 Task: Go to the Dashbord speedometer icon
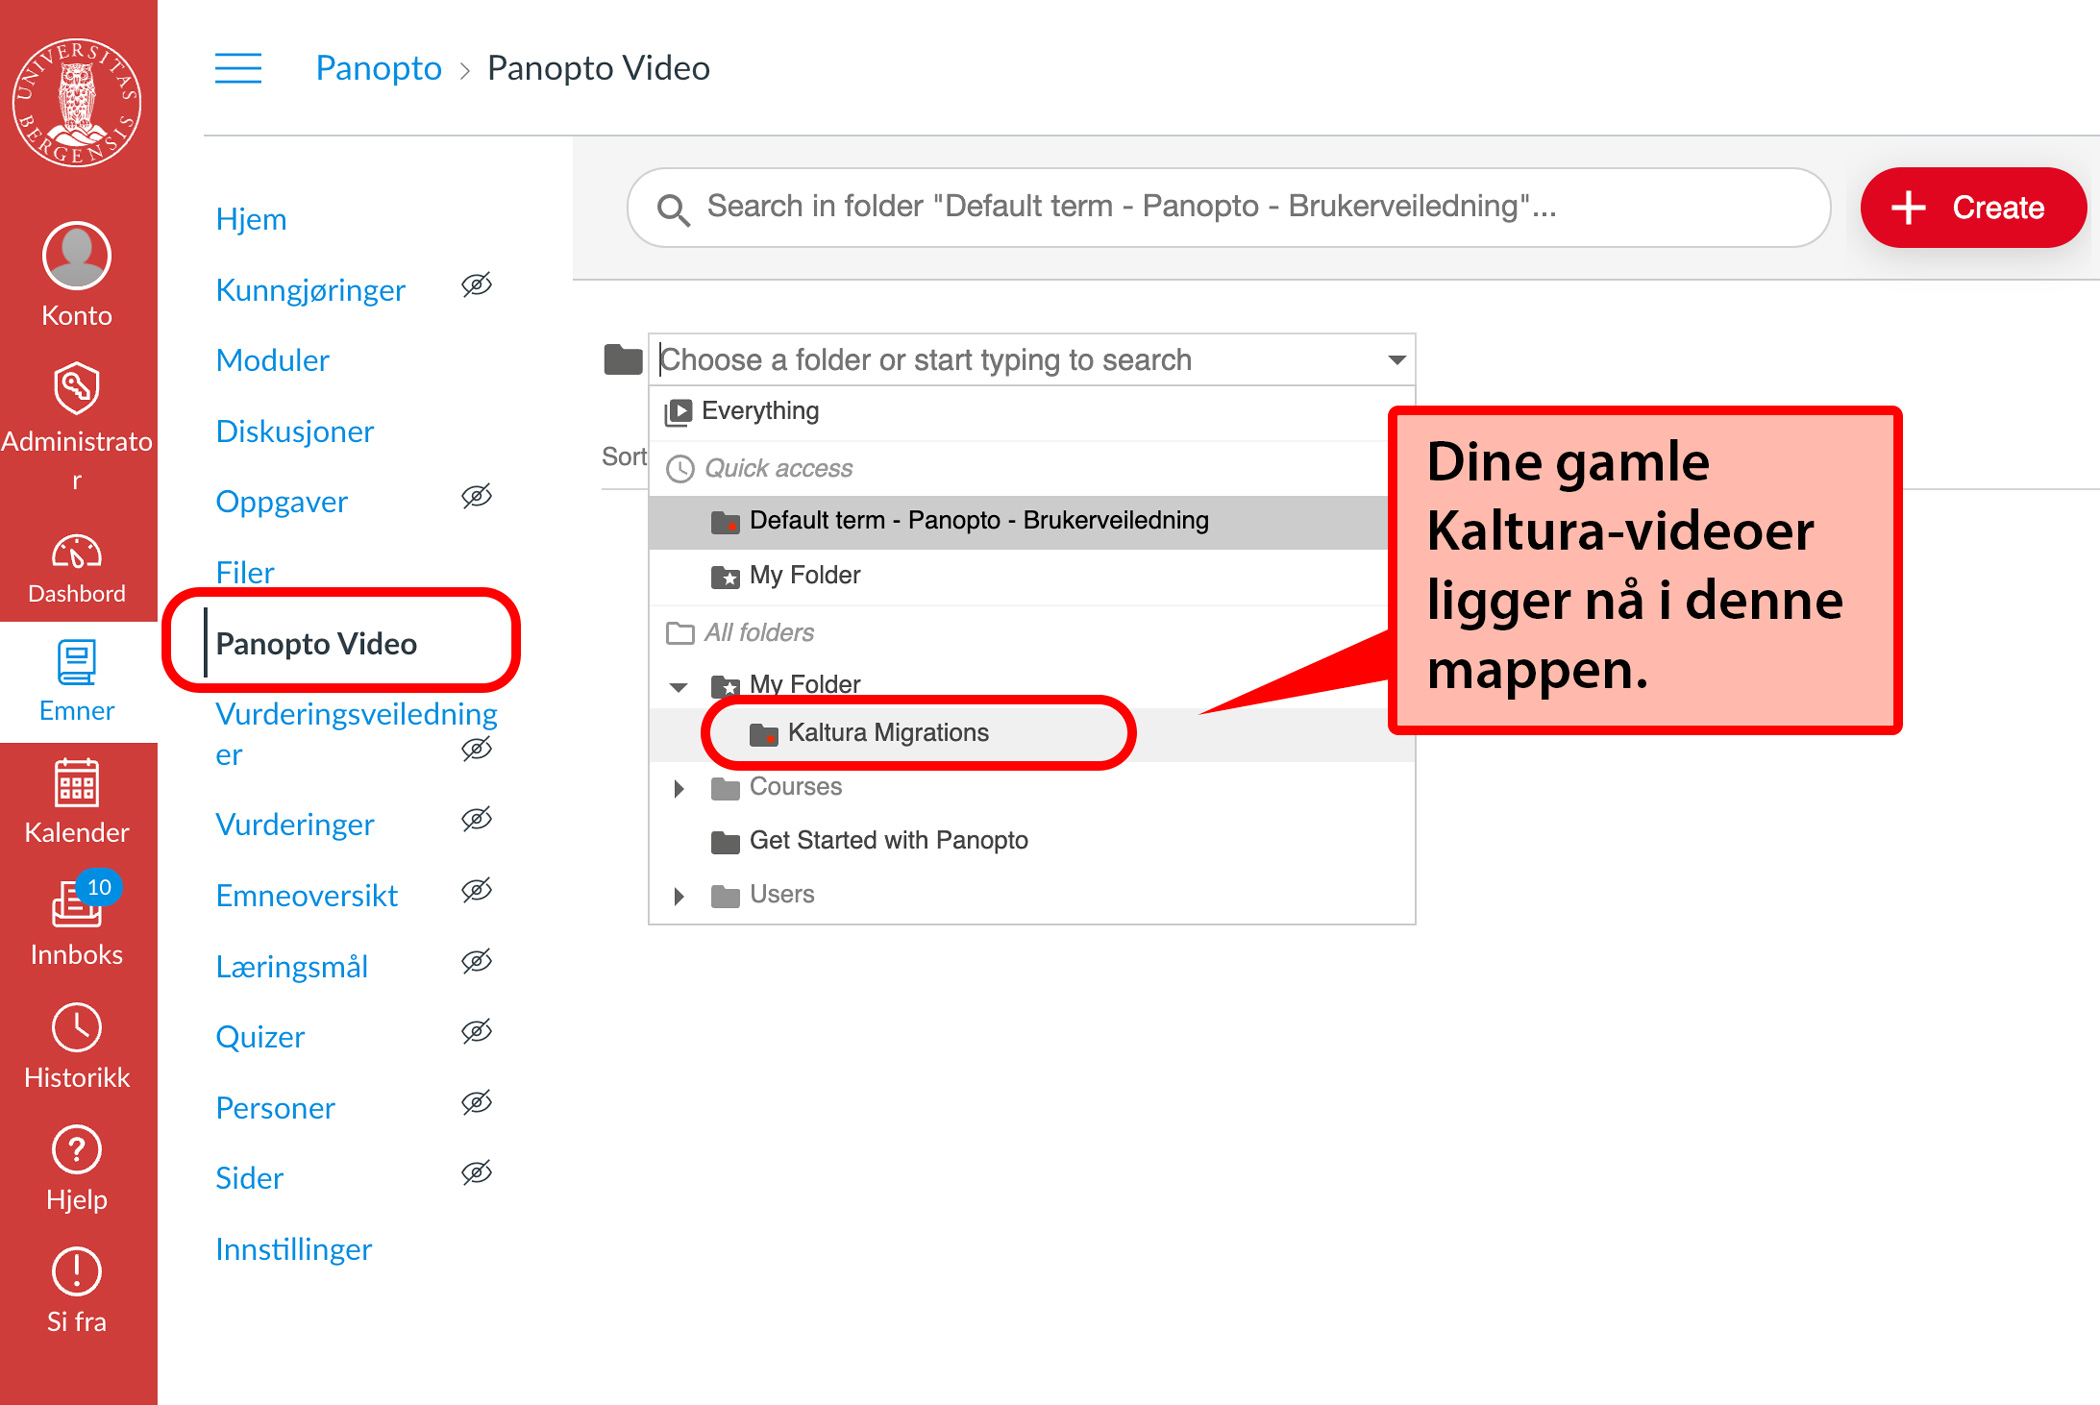[76, 552]
